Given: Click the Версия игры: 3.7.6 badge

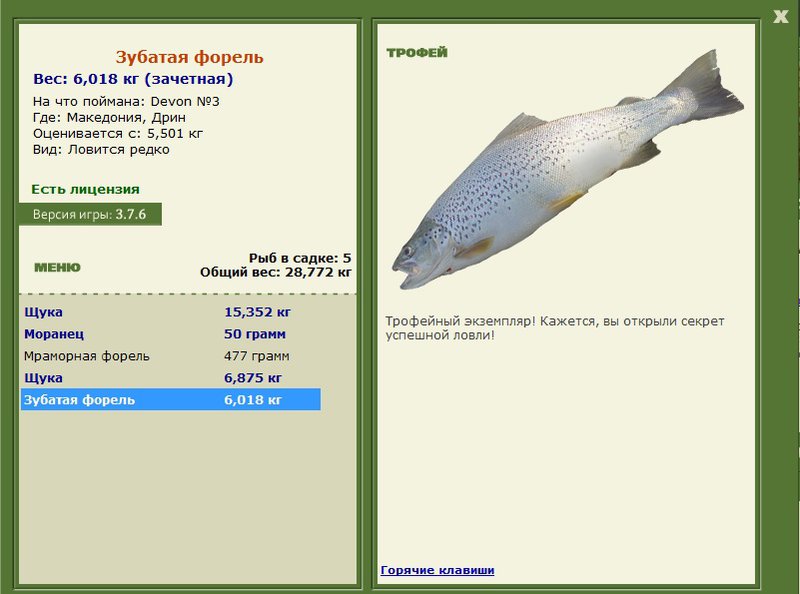Looking at the screenshot, I should 90,214.
